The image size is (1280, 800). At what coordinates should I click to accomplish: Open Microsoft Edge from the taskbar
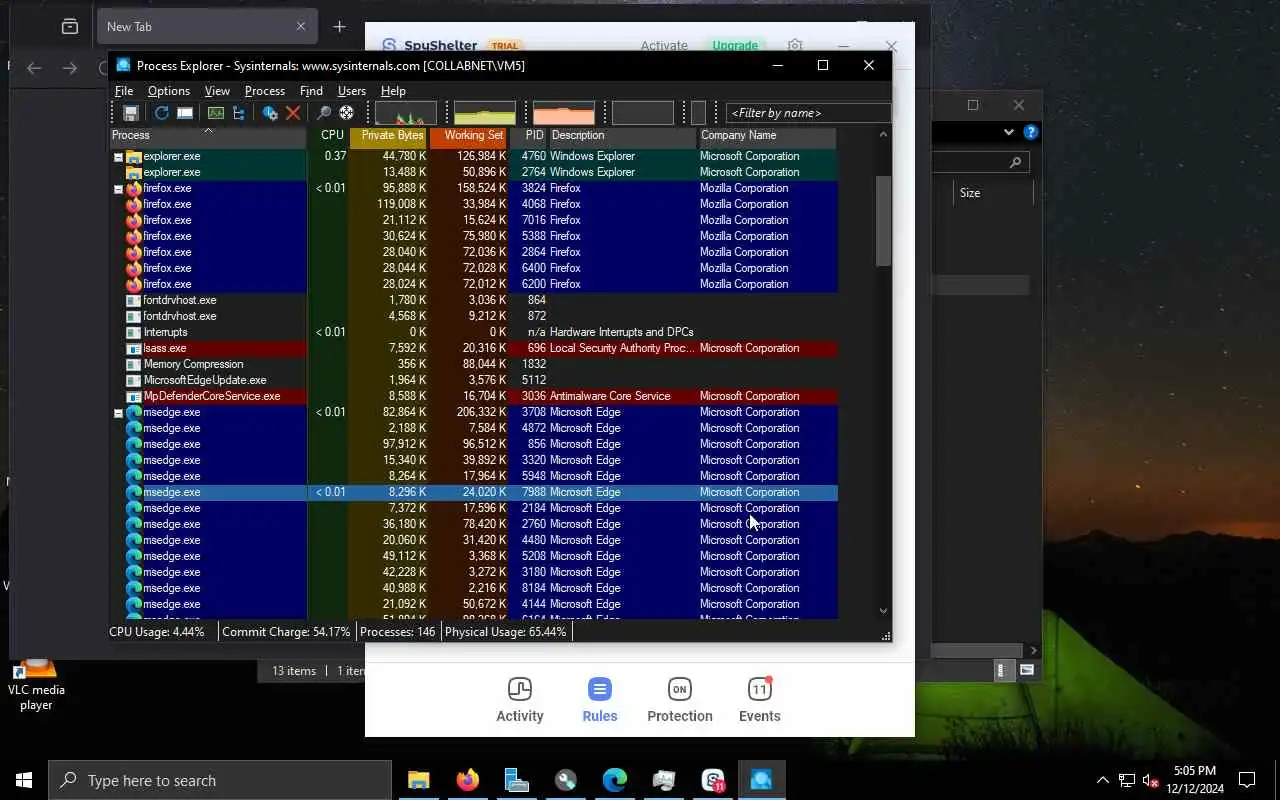614,780
